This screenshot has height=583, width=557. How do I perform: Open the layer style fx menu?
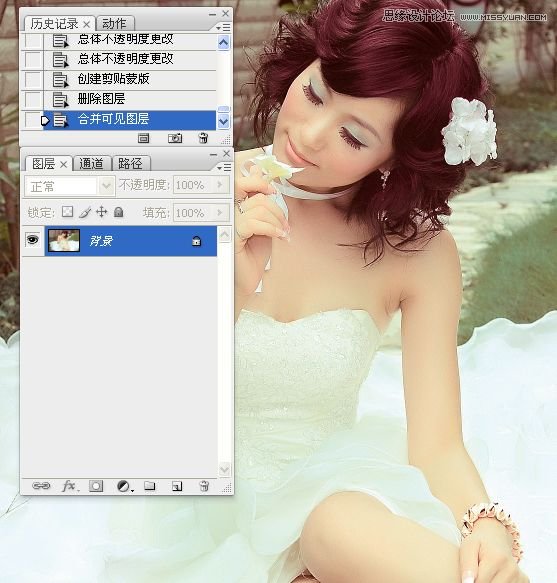(70, 486)
